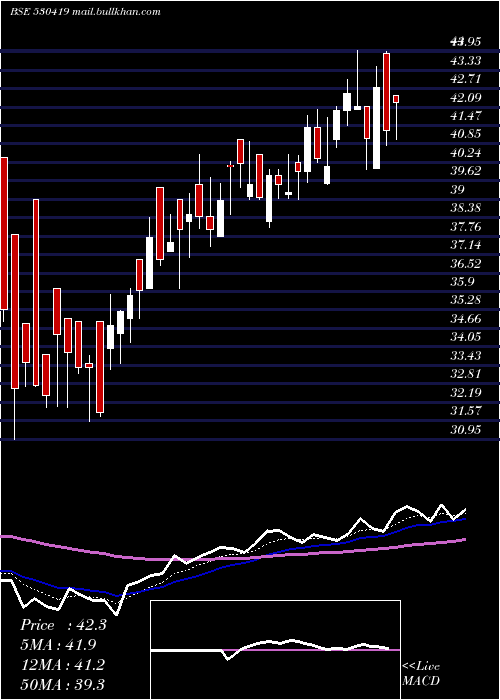
Task: Select the 33.43 price axis label
Action: point(466,356)
